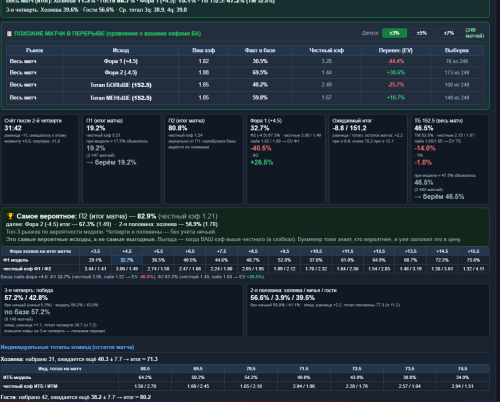Screen dimensions: 500x402
Task: Click the 173 из 249 sample cell
Action: pyautogui.click(x=457, y=73)
